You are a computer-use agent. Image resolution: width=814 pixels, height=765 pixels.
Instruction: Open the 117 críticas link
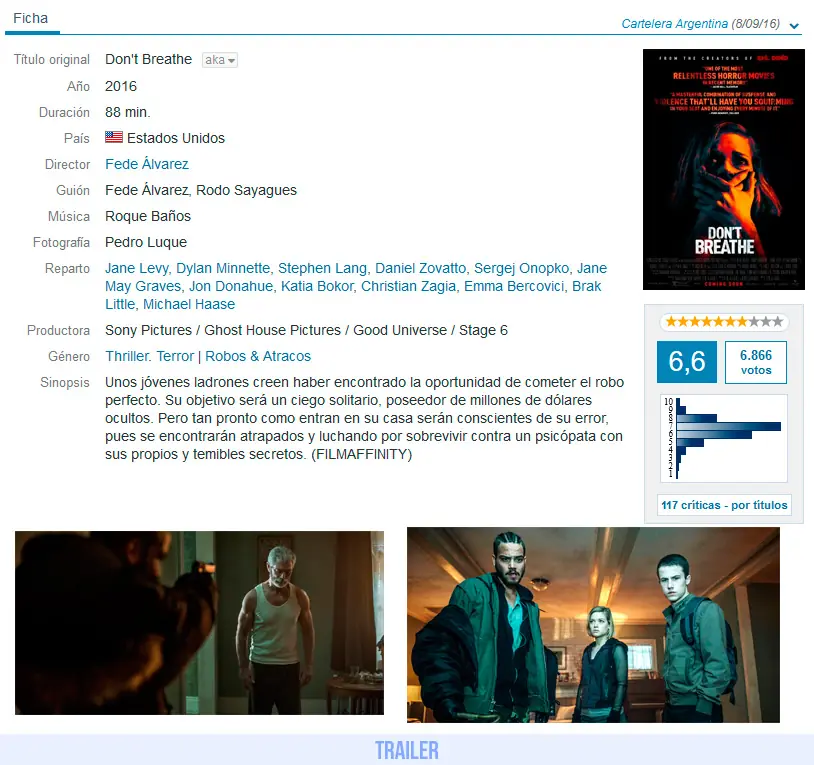(x=691, y=505)
